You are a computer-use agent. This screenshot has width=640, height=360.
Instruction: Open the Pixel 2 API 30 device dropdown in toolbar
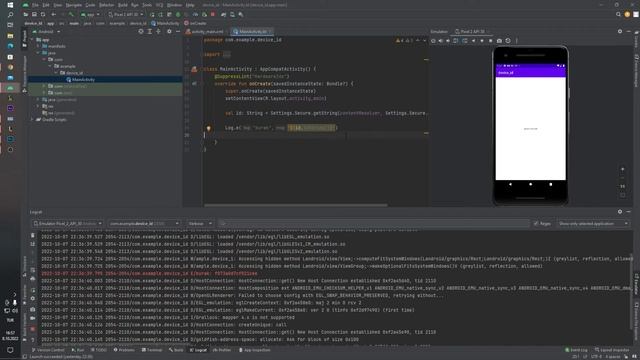pos(126,14)
